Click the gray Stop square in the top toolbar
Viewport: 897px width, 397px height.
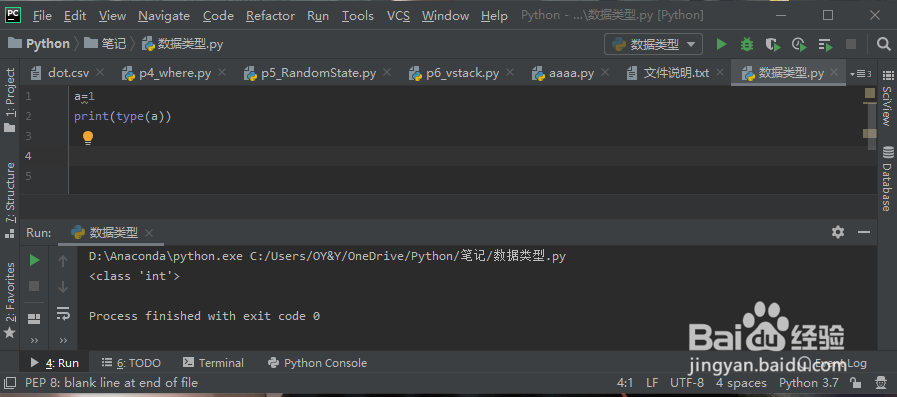pyautogui.click(x=851, y=44)
